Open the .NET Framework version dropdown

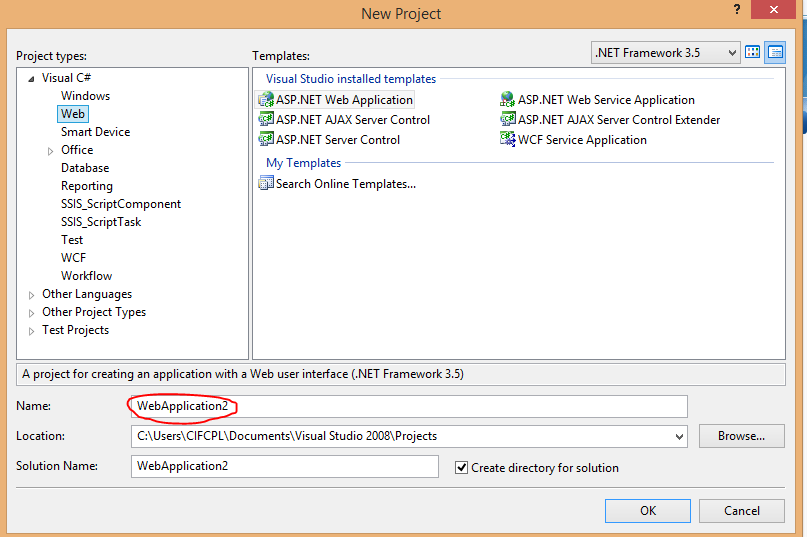731,53
